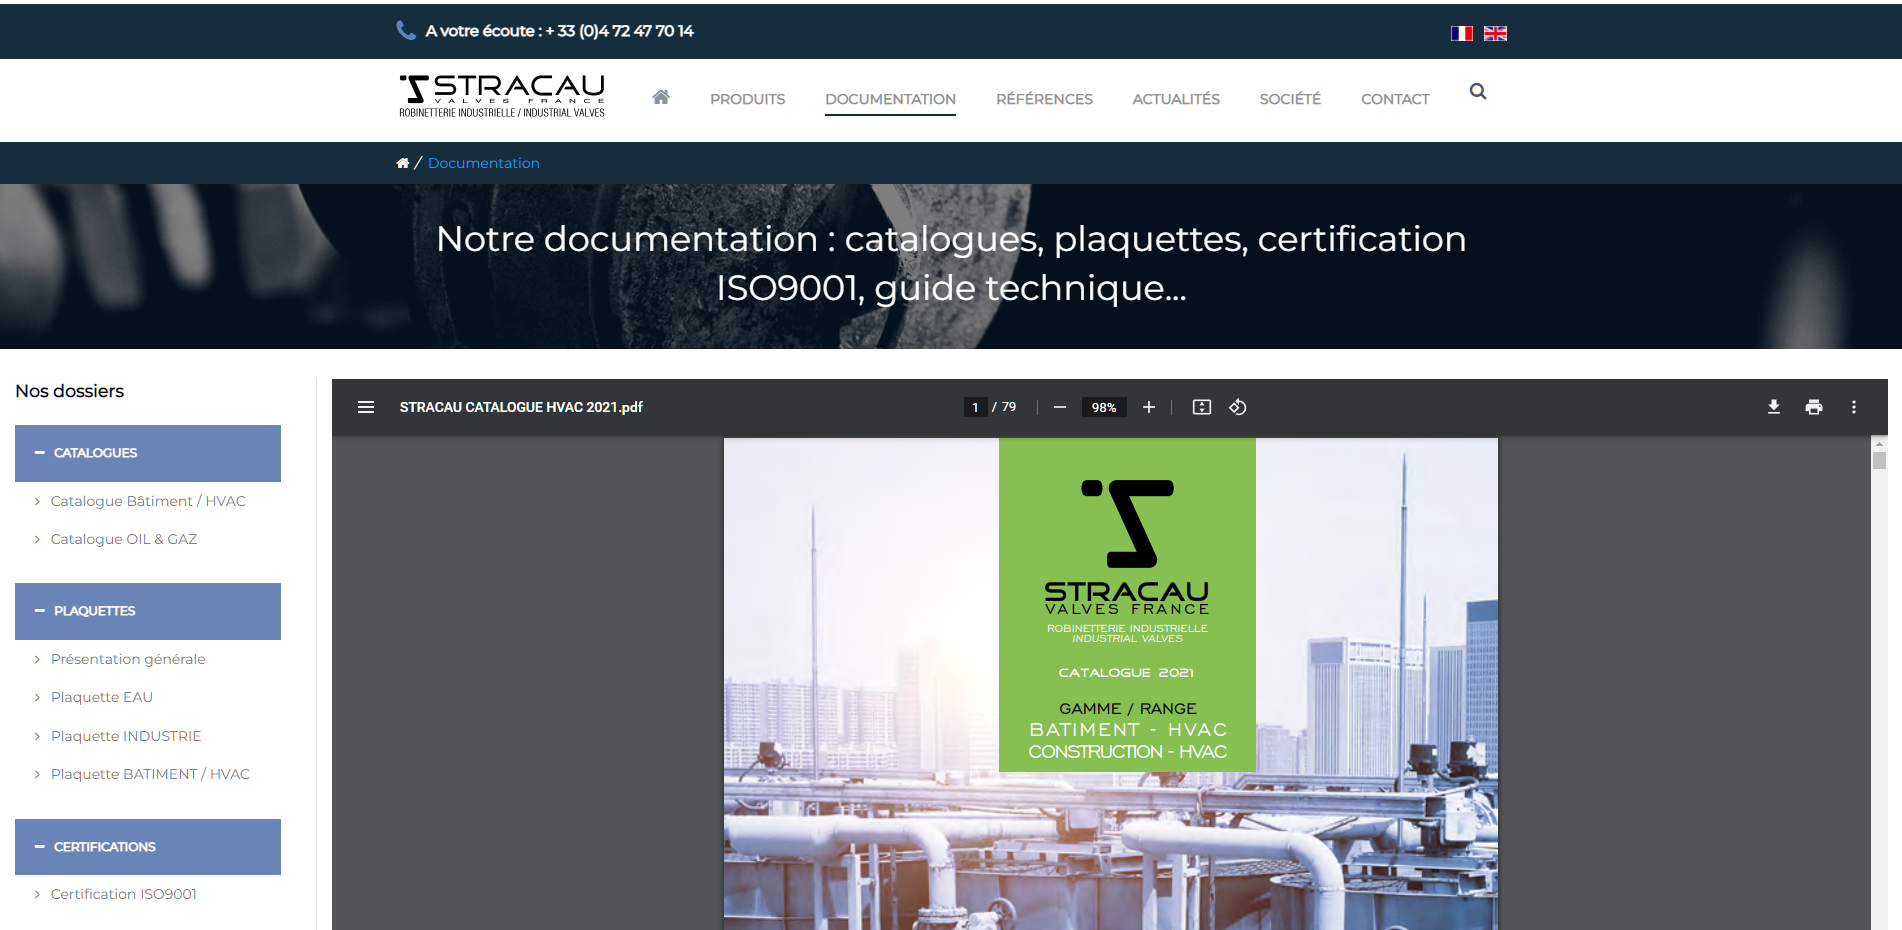This screenshot has height=930, width=1902.
Task: Click the PDF zoom out minus button
Action: (1060, 407)
